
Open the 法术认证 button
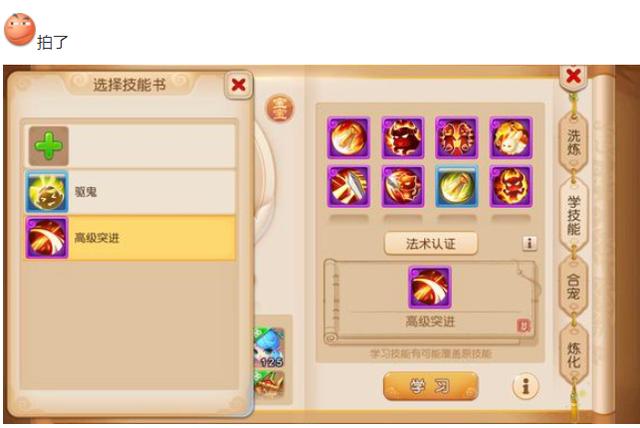coord(431,244)
